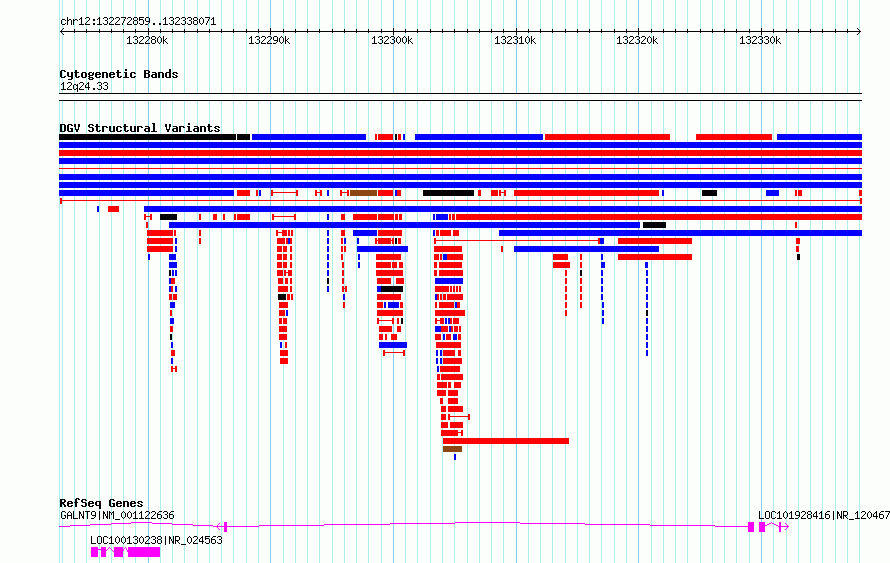Click the 132300k ruler tick label
The width and height of the screenshot is (890, 563).
(x=392, y=40)
